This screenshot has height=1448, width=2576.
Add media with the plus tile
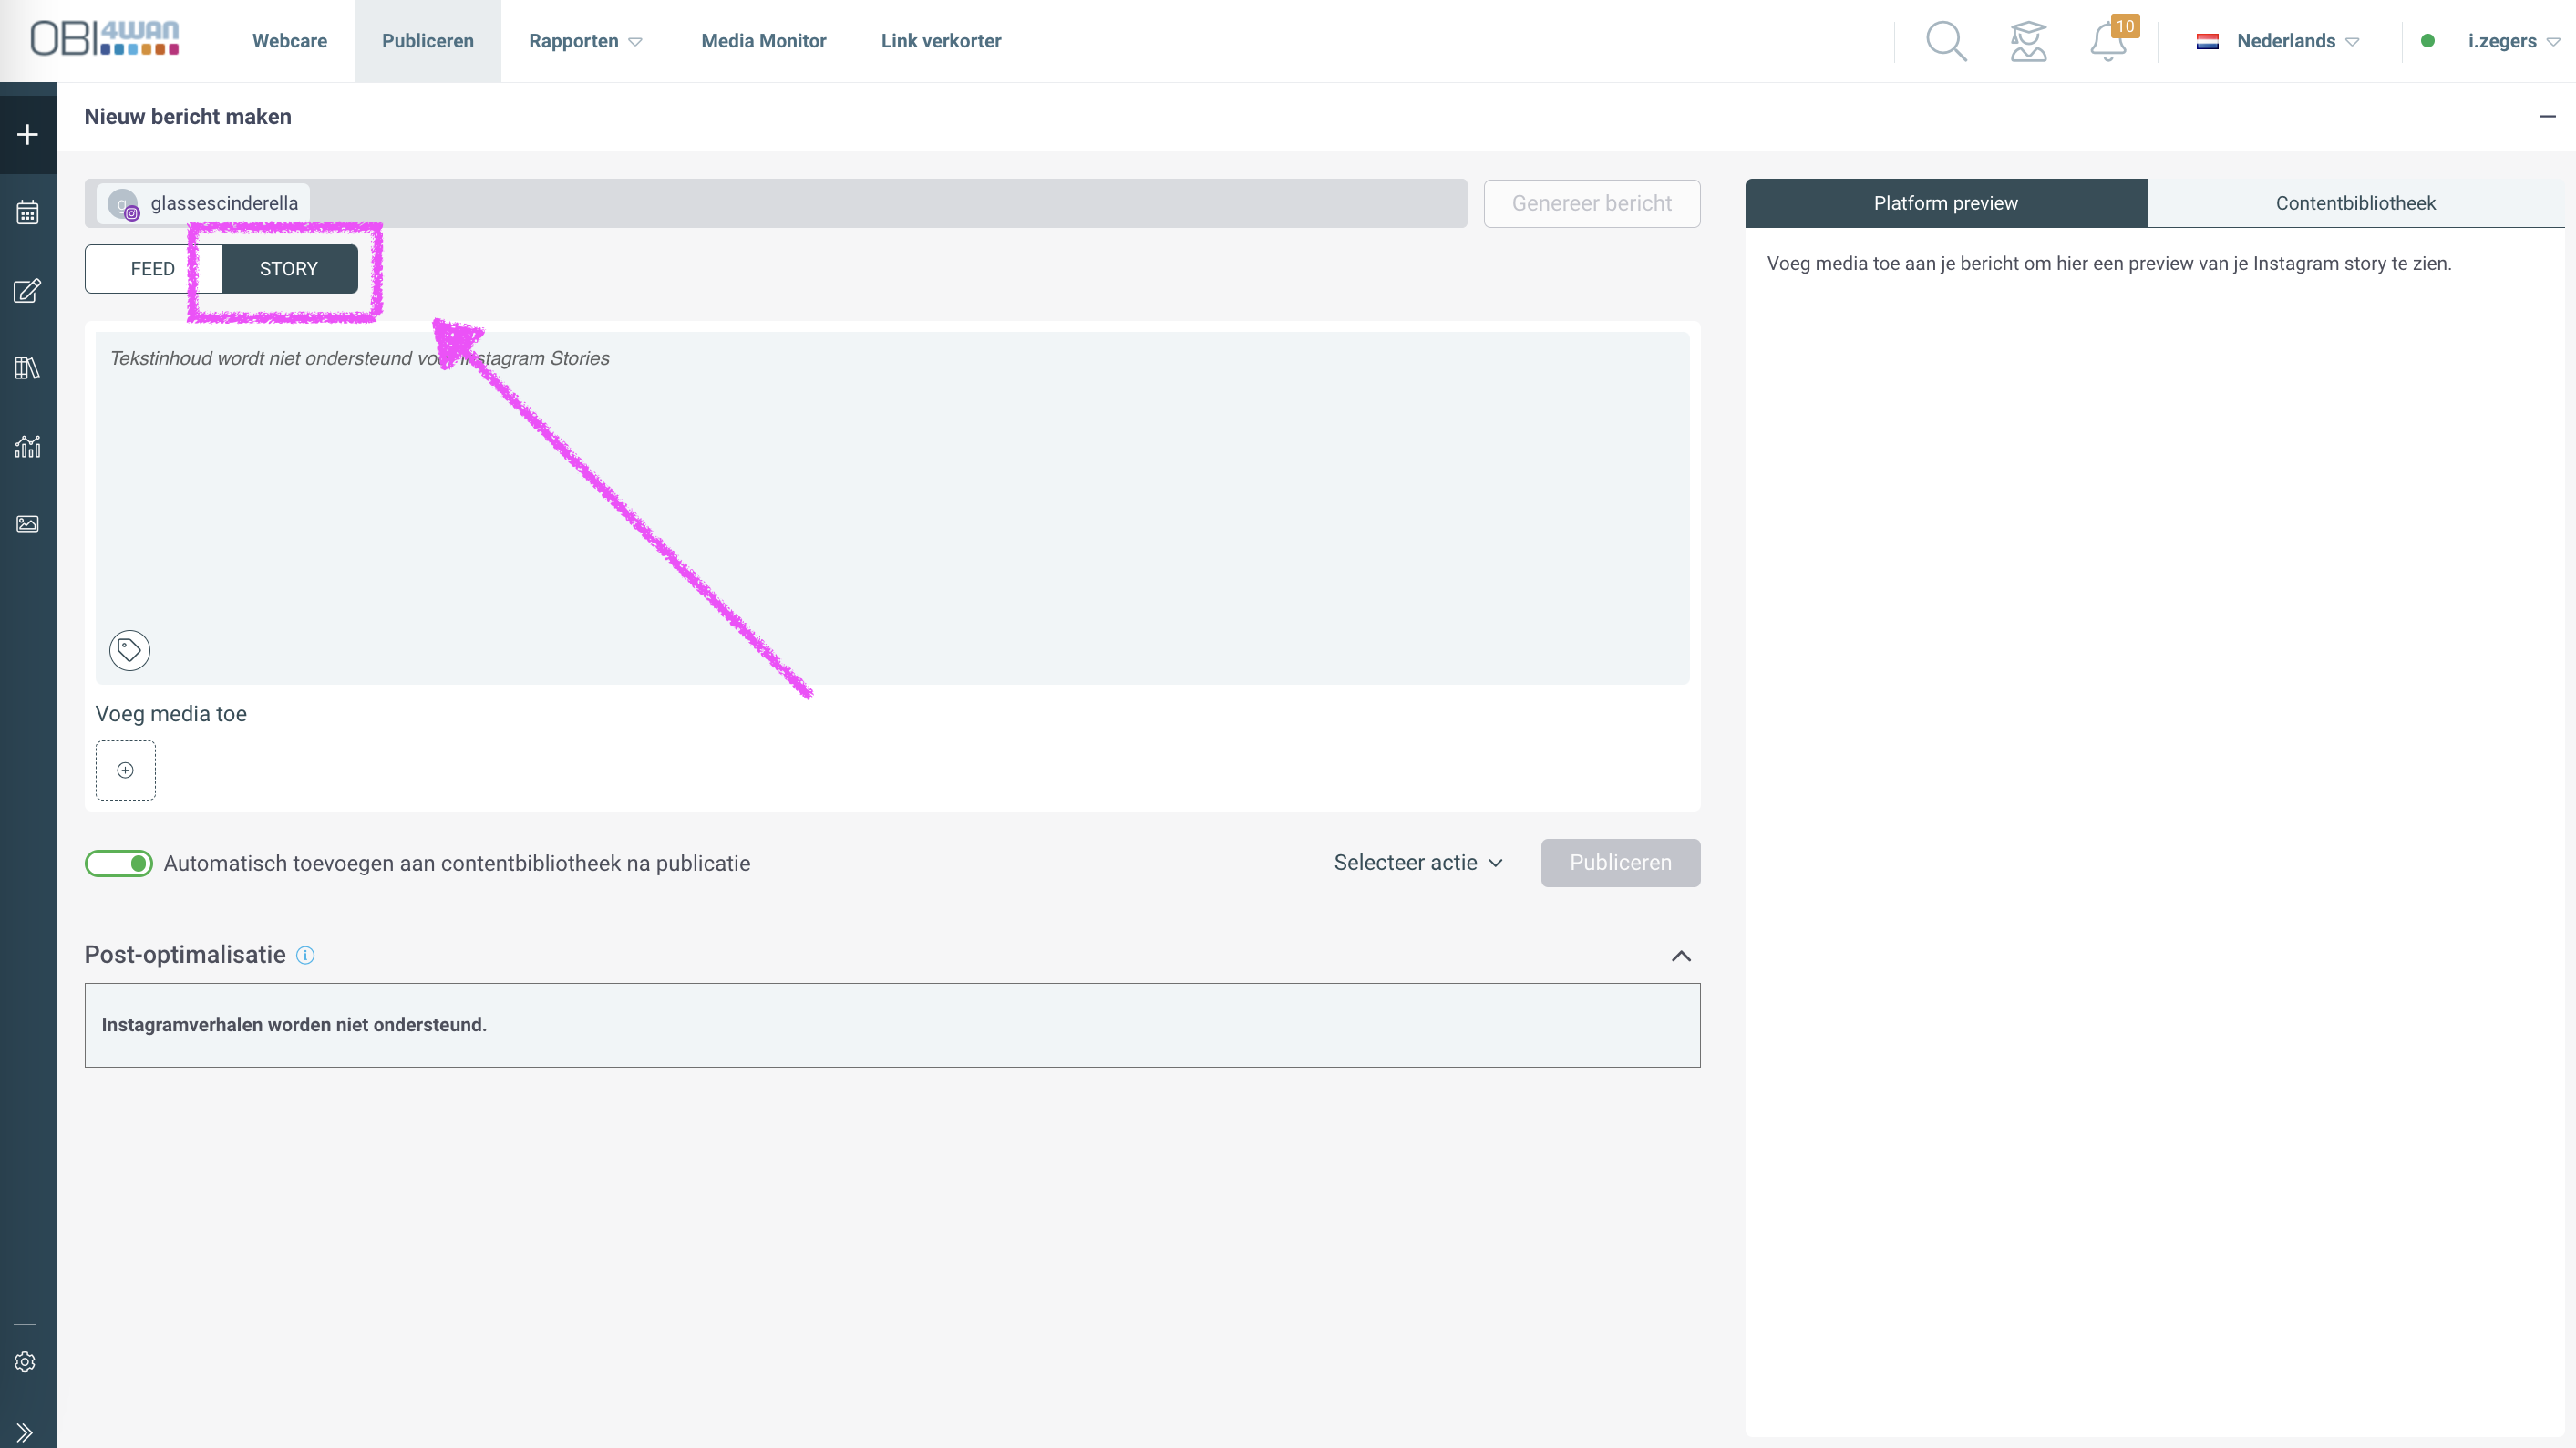(125, 770)
